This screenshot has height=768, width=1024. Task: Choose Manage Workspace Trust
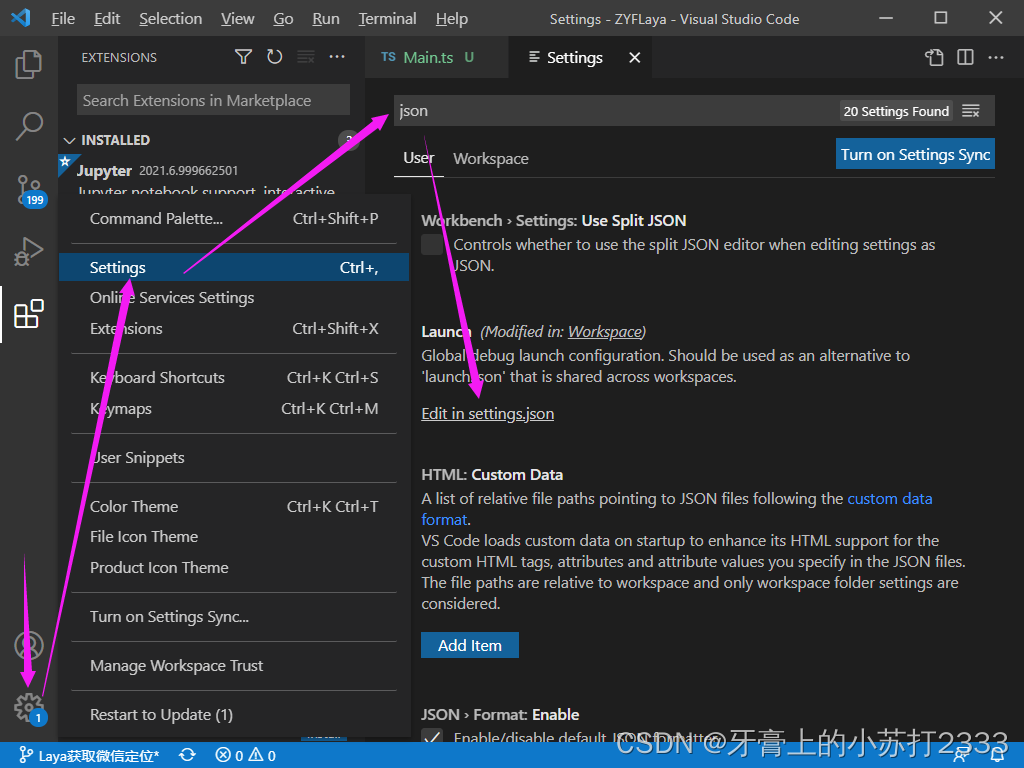(x=234, y=665)
